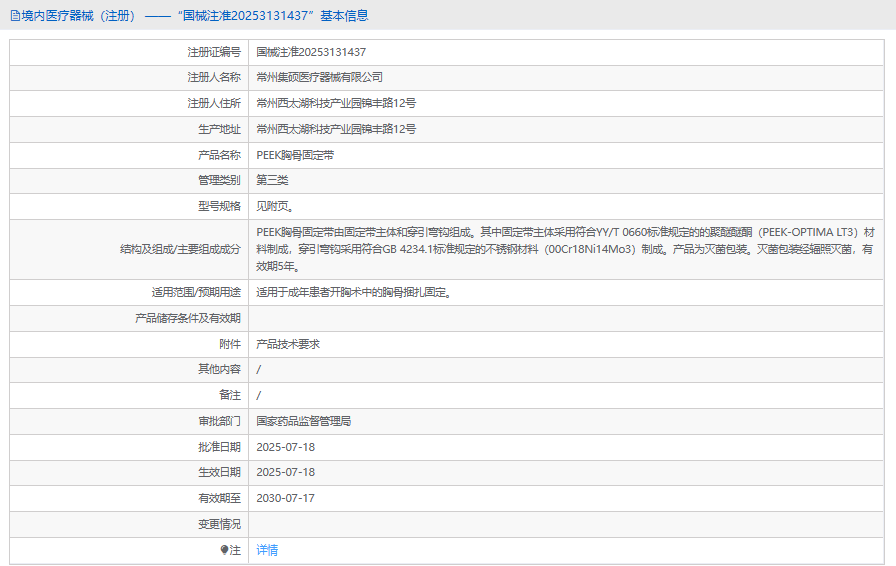896x566 pixels.
Task: Click the document icon before 境内医疗器械 title
Action: click(x=15, y=16)
